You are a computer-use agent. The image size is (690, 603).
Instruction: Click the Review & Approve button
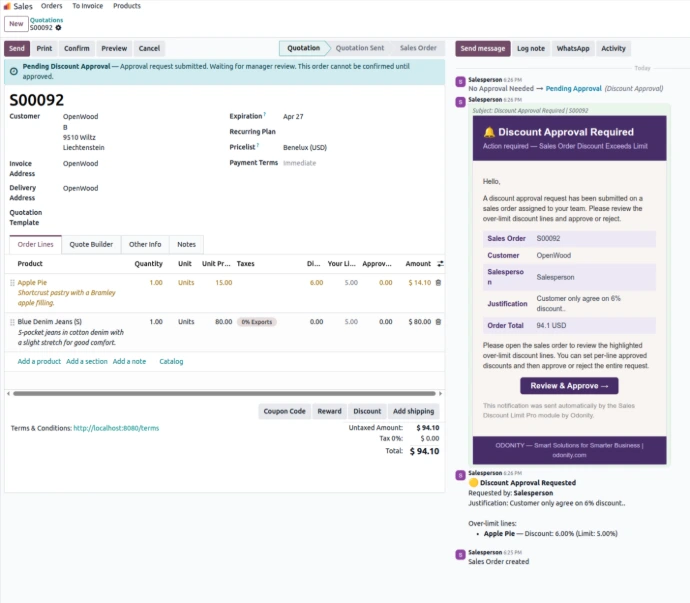pos(569,386)
